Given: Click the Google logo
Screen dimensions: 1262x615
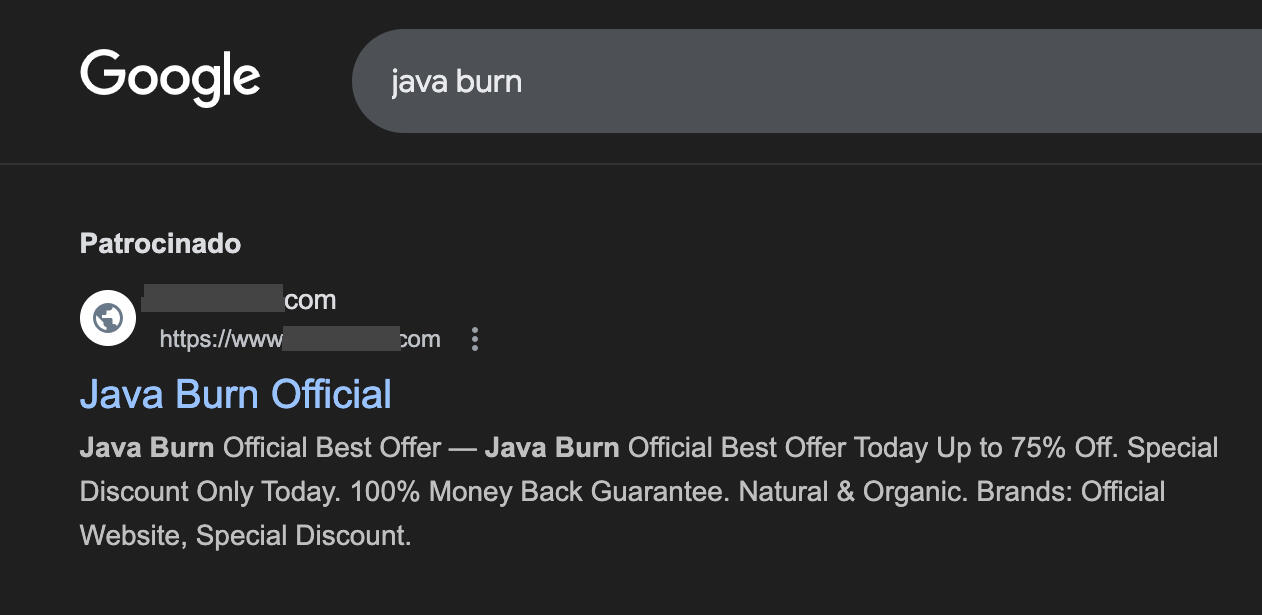Looking at the screenshot, I should (x=170, y=78).
